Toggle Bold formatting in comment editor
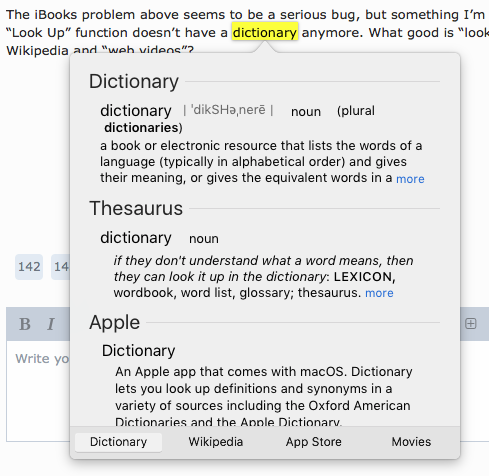489x476 pixels. [x=25, y=324]
